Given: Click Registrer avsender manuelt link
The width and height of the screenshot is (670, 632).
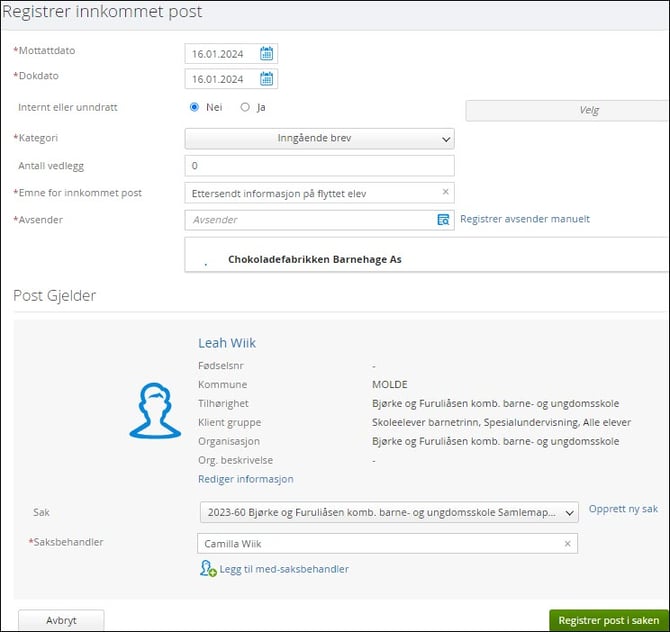Looking at the screenshot, I should tap(525, 219).
